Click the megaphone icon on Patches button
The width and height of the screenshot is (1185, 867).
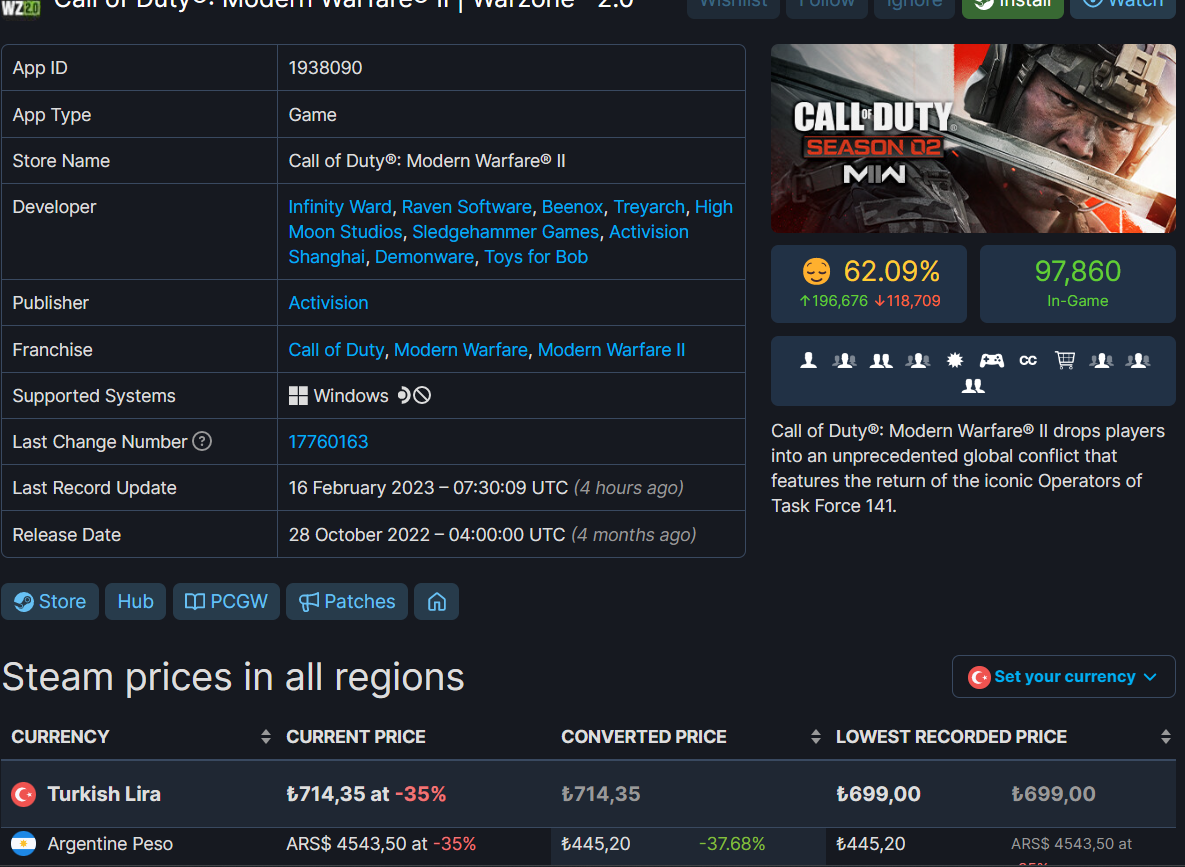click(x=308, y=602)
